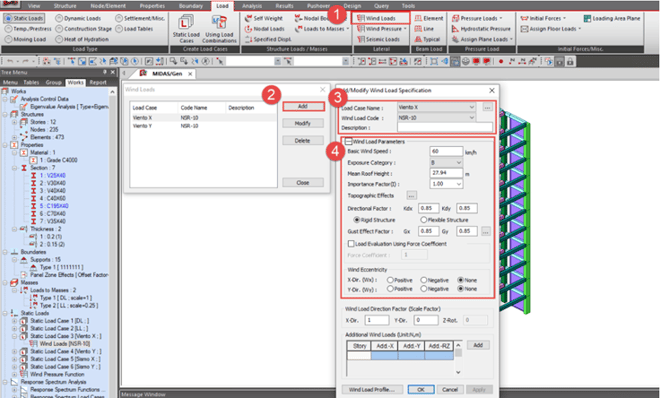Select Typical beam load tool
Viewport: 660px width, 398px height.
427,40
